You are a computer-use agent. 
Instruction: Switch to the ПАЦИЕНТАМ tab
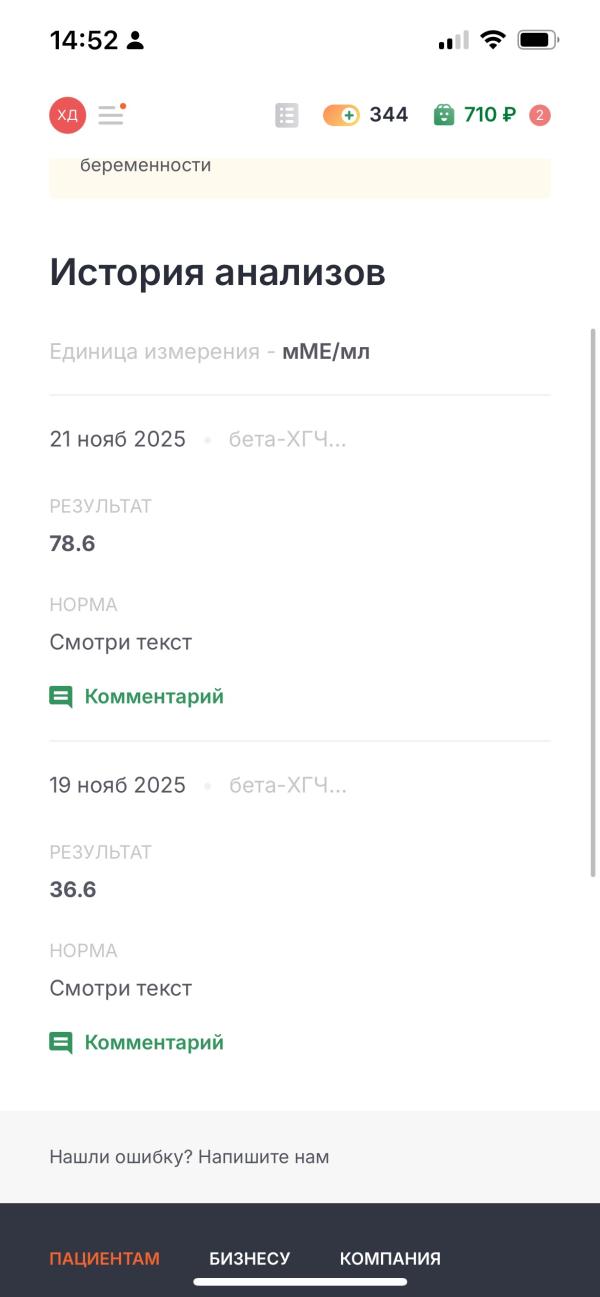(105, 1258)
